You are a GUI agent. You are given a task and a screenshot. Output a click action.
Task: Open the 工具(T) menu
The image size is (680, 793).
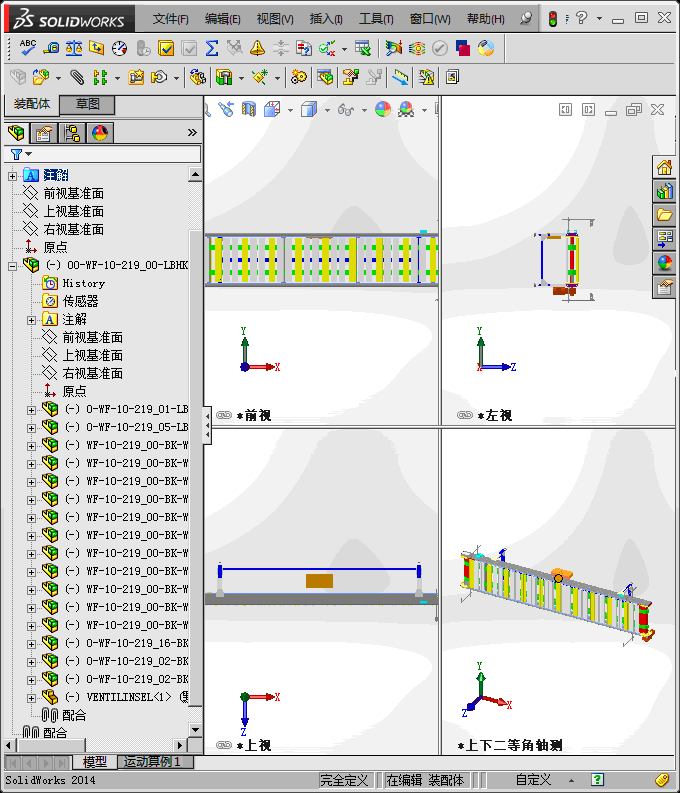[376, 19]
